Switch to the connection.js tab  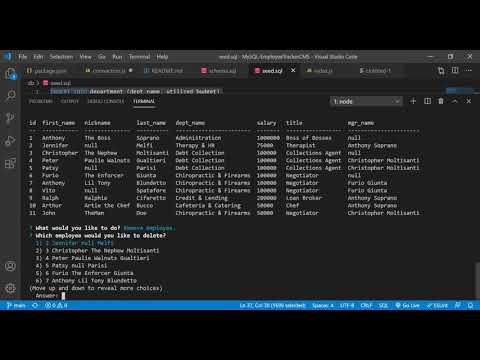109,71
